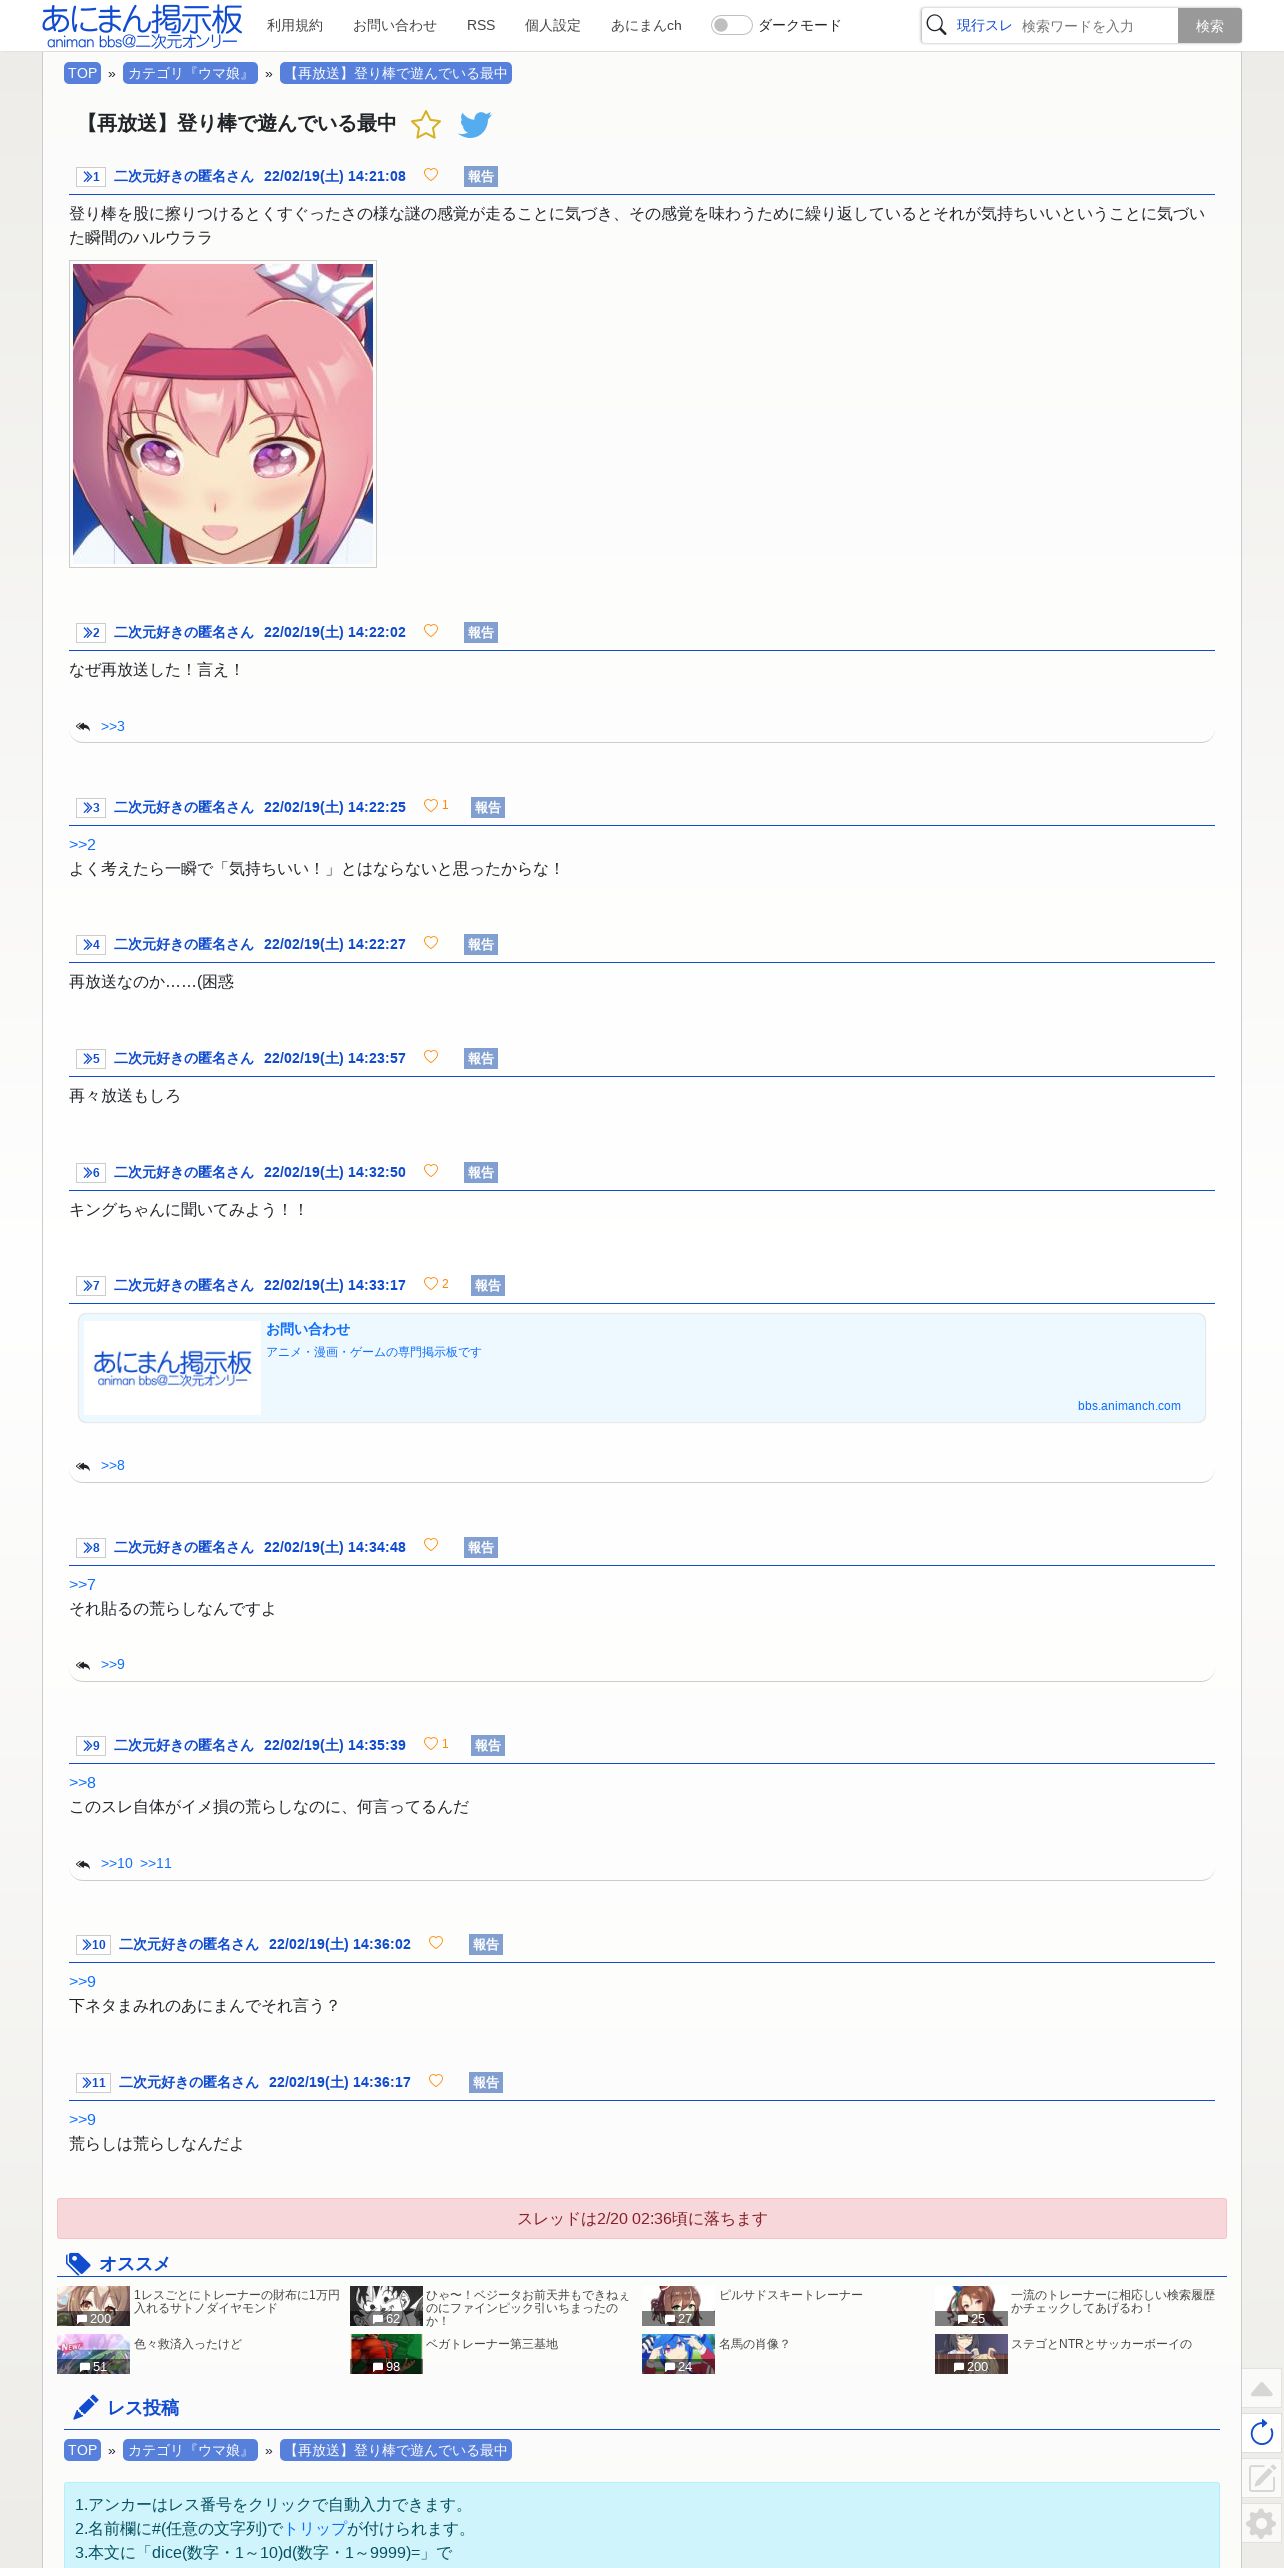The image size is (1284, 2568).
Task: Jump to reply >>3 under post 2
Action: (113, 726)
